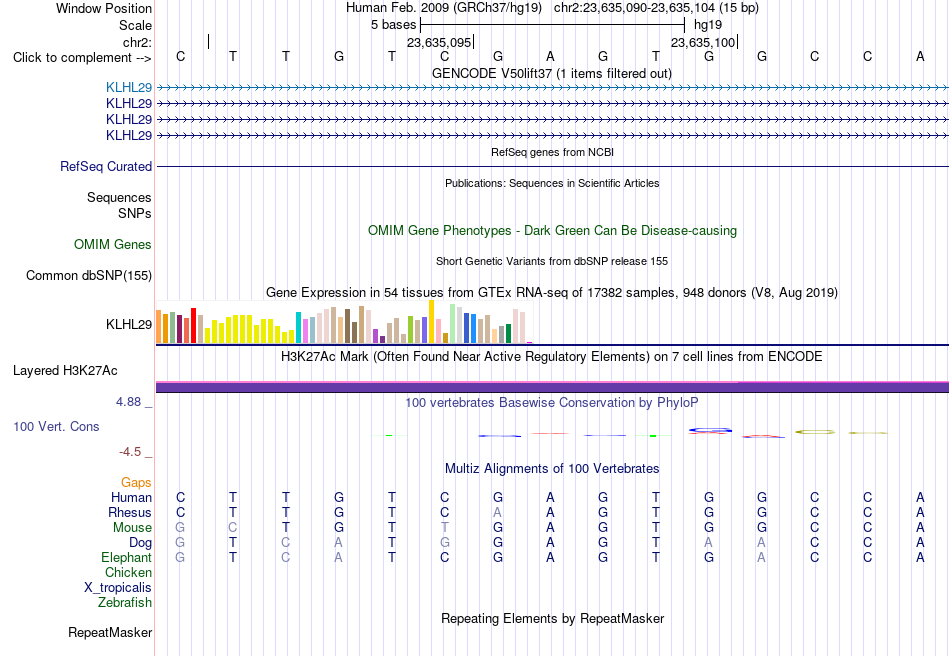Click the Sequences publications label
This screenshot has width=950, height=656.
119,197
